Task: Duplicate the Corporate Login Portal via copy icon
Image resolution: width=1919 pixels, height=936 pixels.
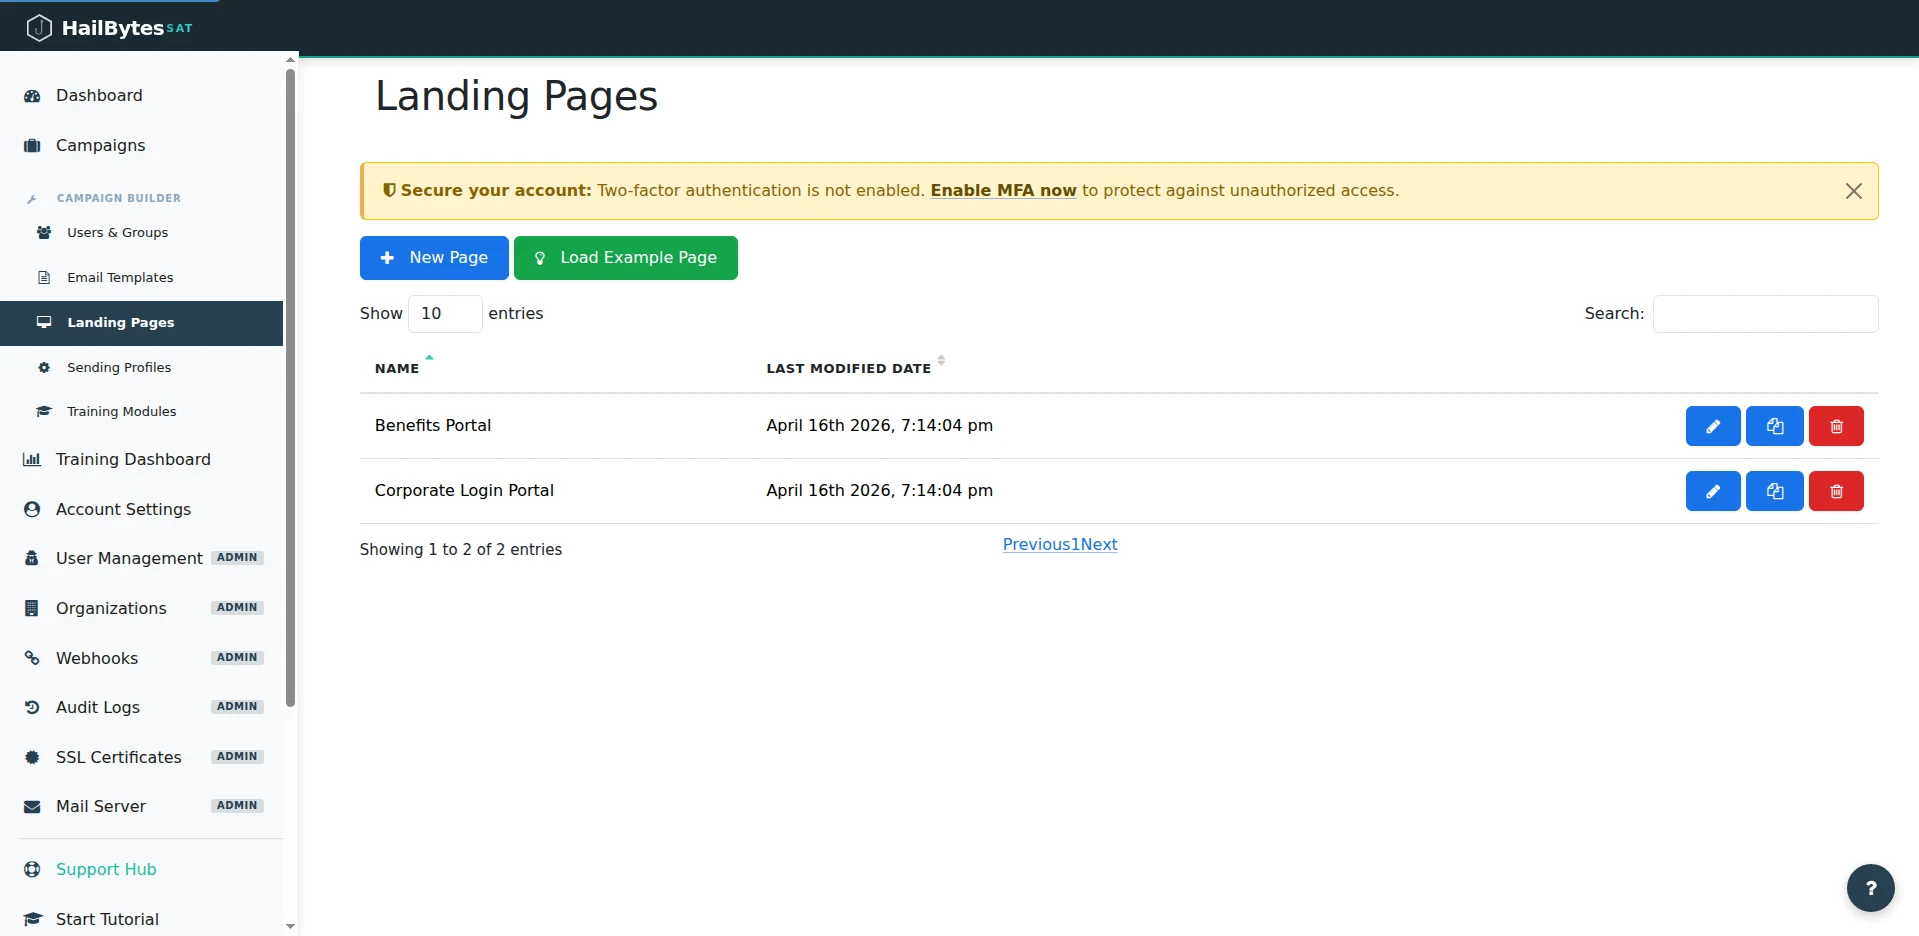Action: (x=1774, y=490)
